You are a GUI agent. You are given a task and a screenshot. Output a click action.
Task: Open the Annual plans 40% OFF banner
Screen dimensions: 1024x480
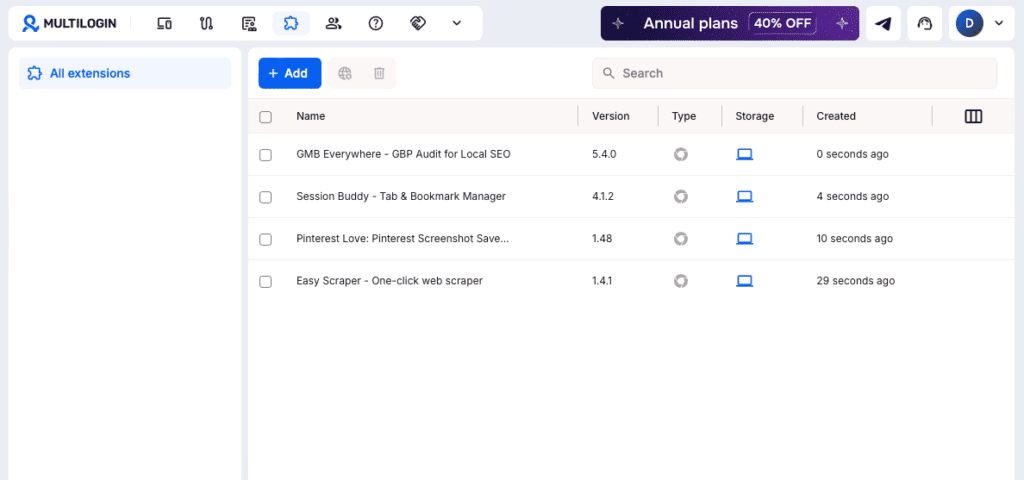click(729, 24)
